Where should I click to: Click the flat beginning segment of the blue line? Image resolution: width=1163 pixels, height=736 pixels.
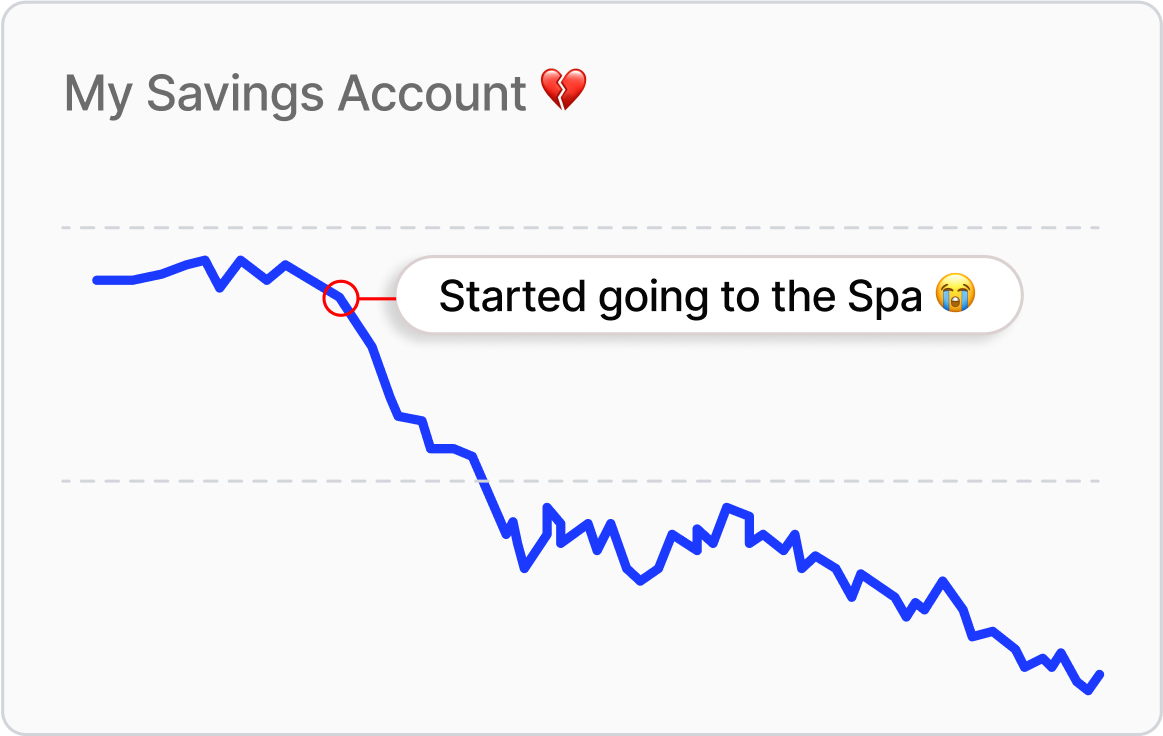click(114, 280)
